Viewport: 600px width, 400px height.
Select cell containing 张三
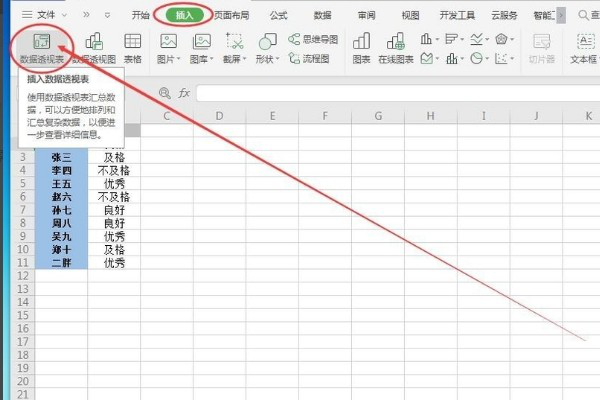coord(61,157)
